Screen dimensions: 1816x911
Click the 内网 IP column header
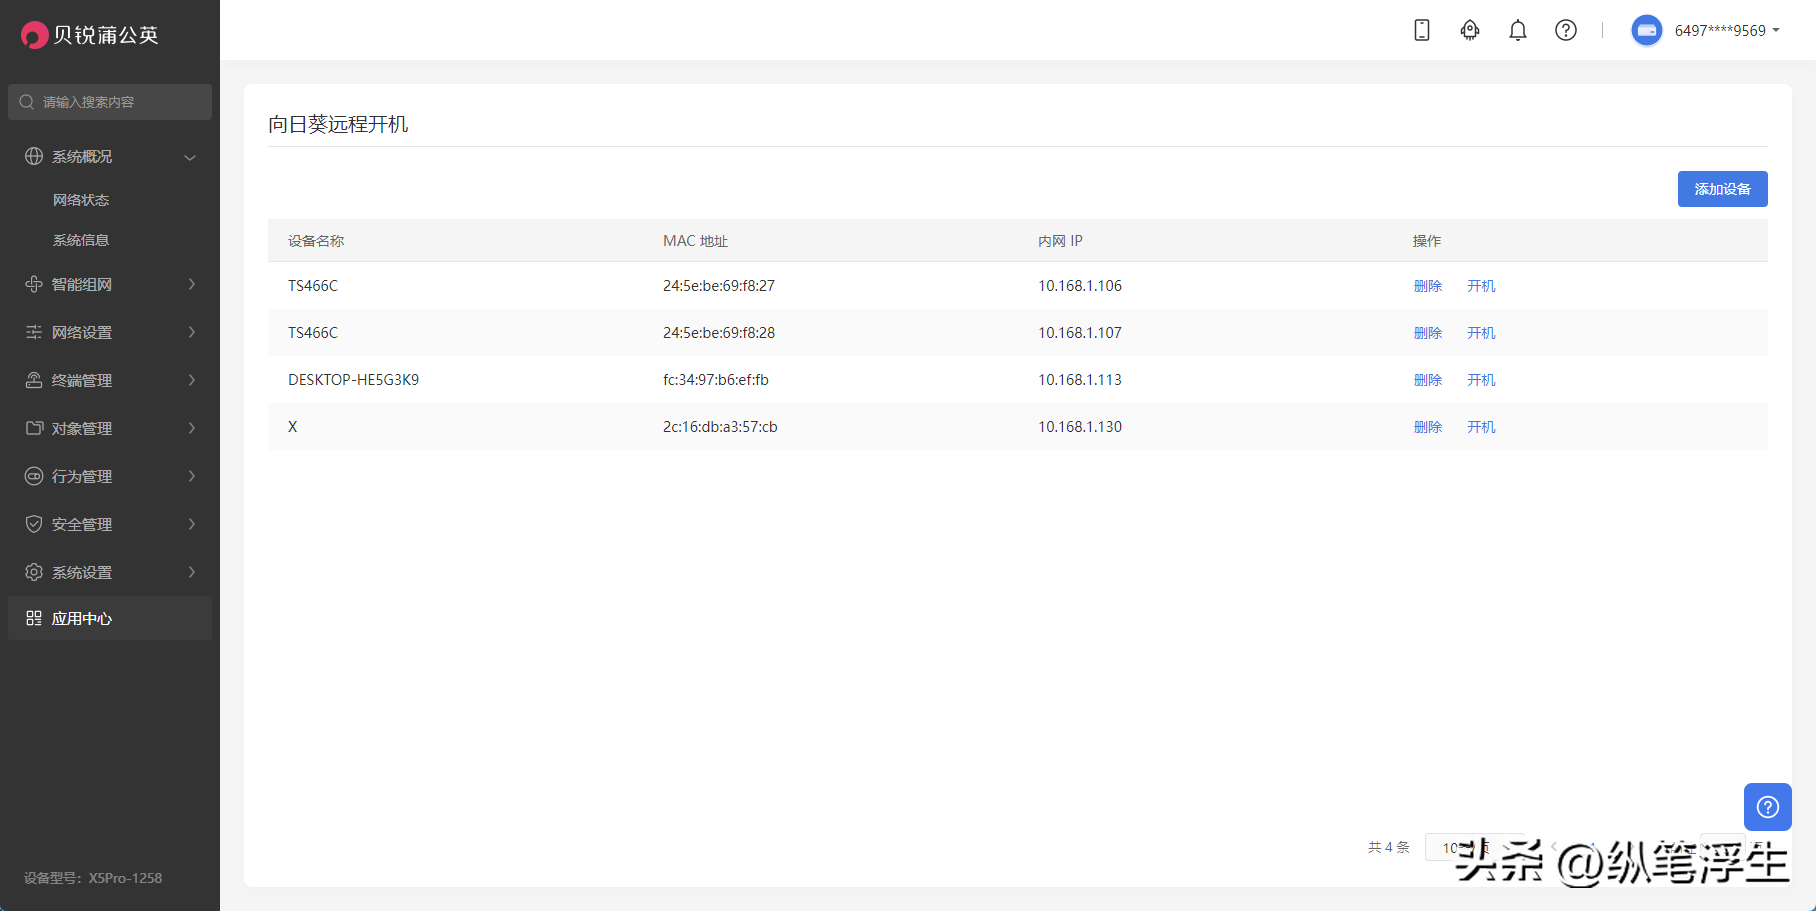point(1060,241)
